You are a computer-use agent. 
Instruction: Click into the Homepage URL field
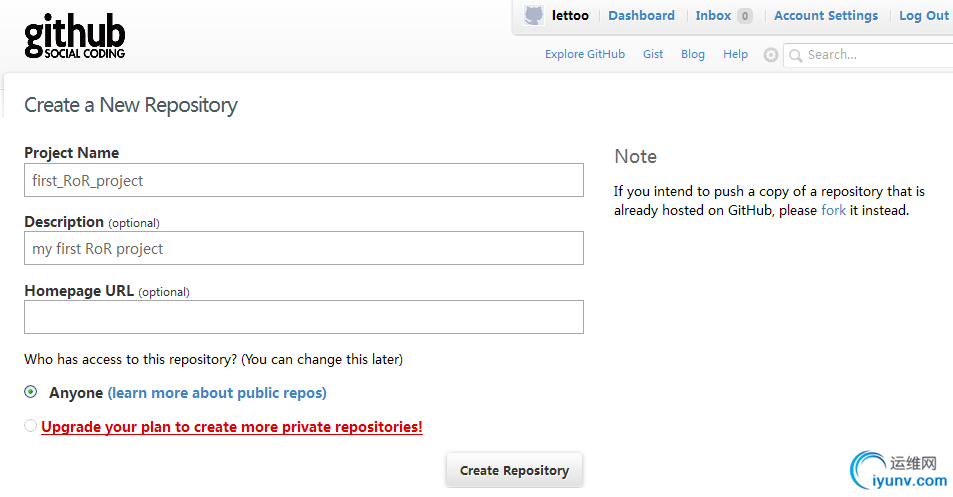[303, 317]
